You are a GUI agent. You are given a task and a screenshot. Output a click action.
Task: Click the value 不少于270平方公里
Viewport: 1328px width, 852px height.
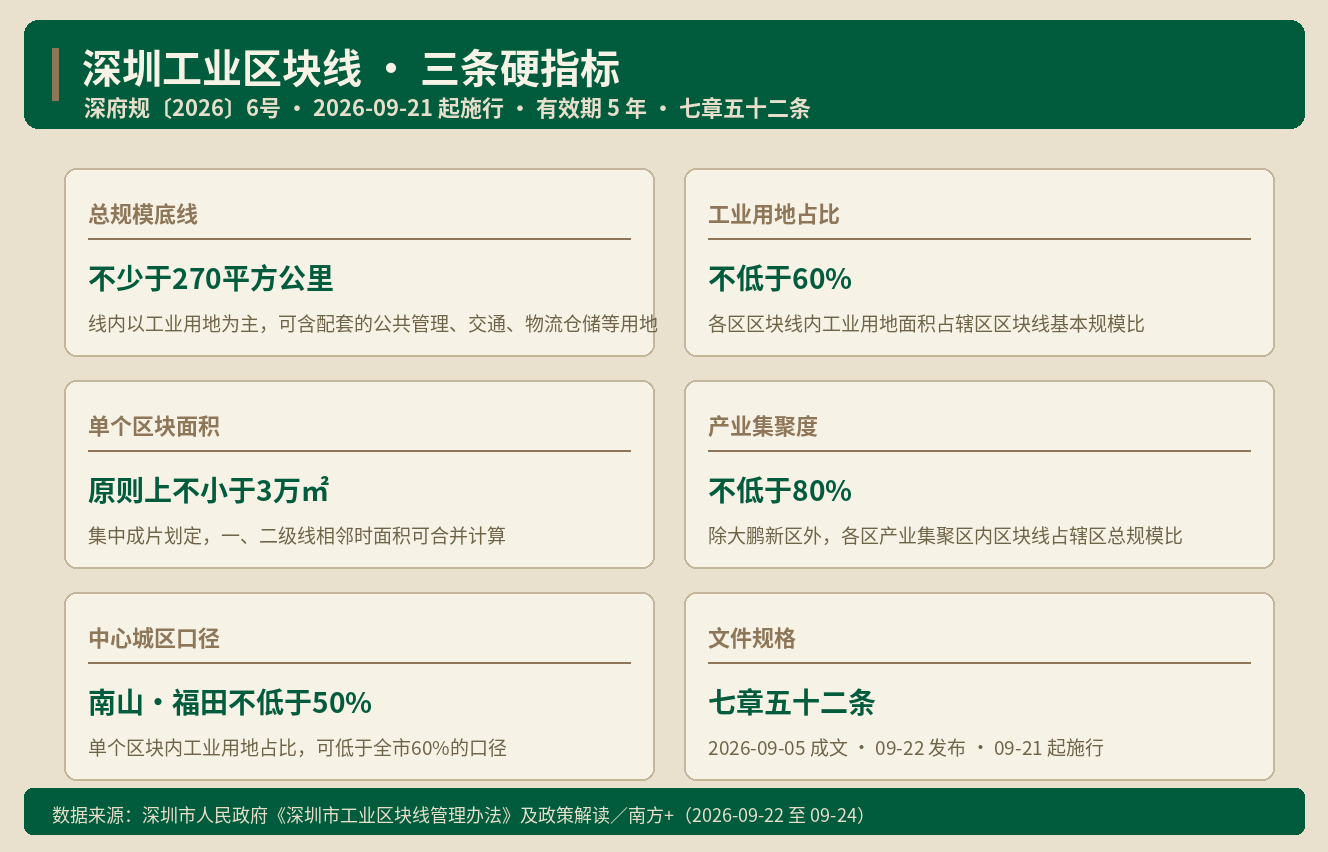point(211,279)
